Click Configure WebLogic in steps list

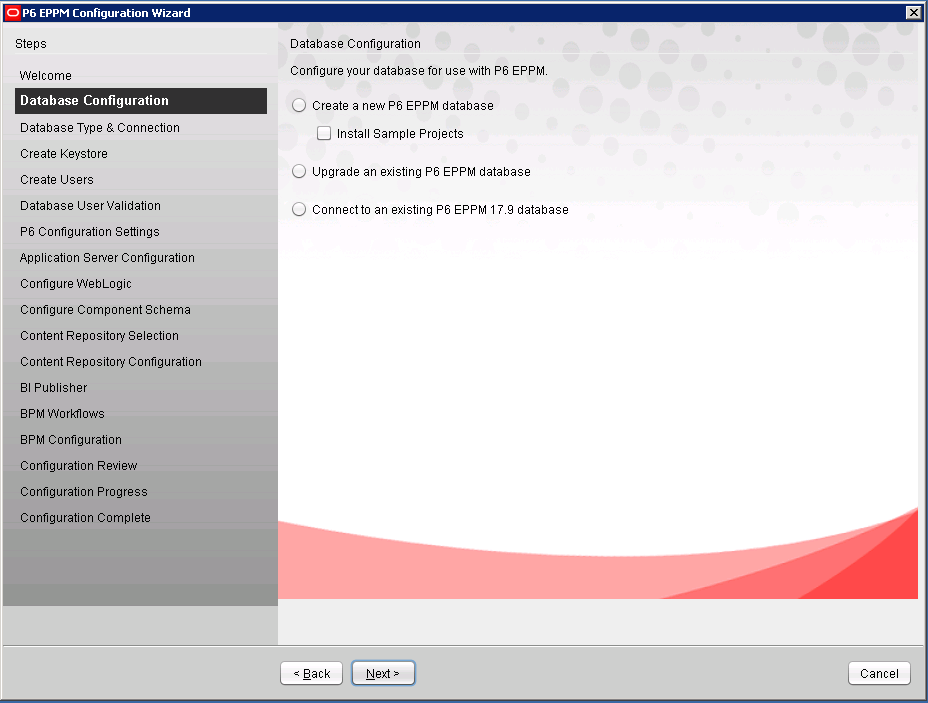point(76,284)
